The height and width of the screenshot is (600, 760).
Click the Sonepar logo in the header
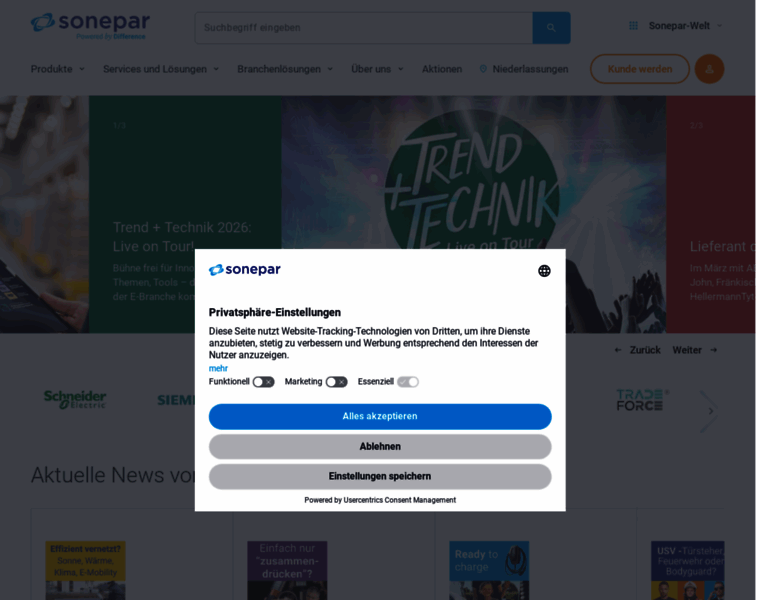tap(91, 26)
